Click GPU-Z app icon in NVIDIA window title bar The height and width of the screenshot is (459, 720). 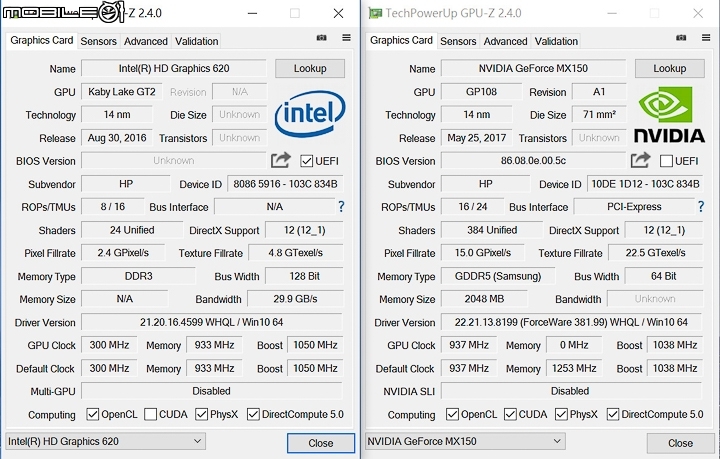tap(375, 13)
